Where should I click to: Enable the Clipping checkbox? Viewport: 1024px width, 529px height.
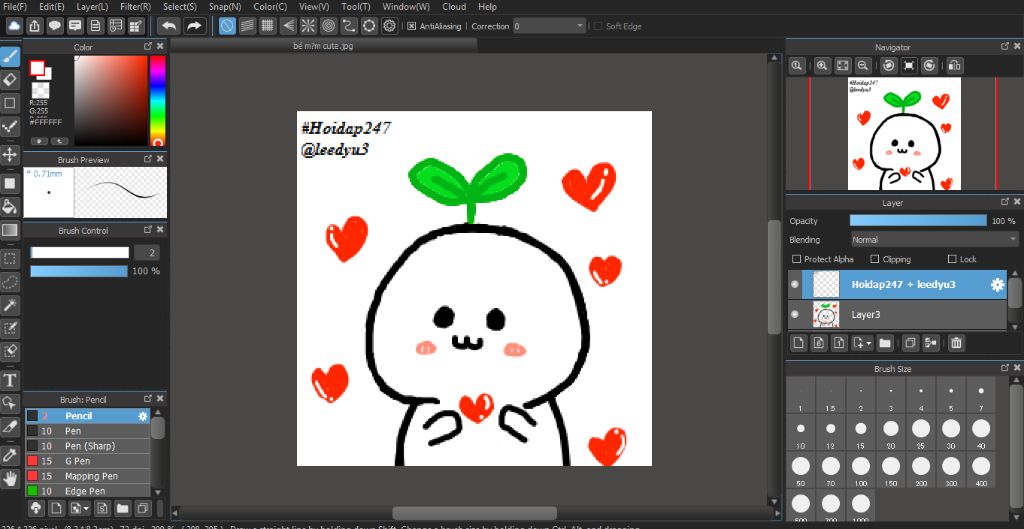(x=875, y=259)
